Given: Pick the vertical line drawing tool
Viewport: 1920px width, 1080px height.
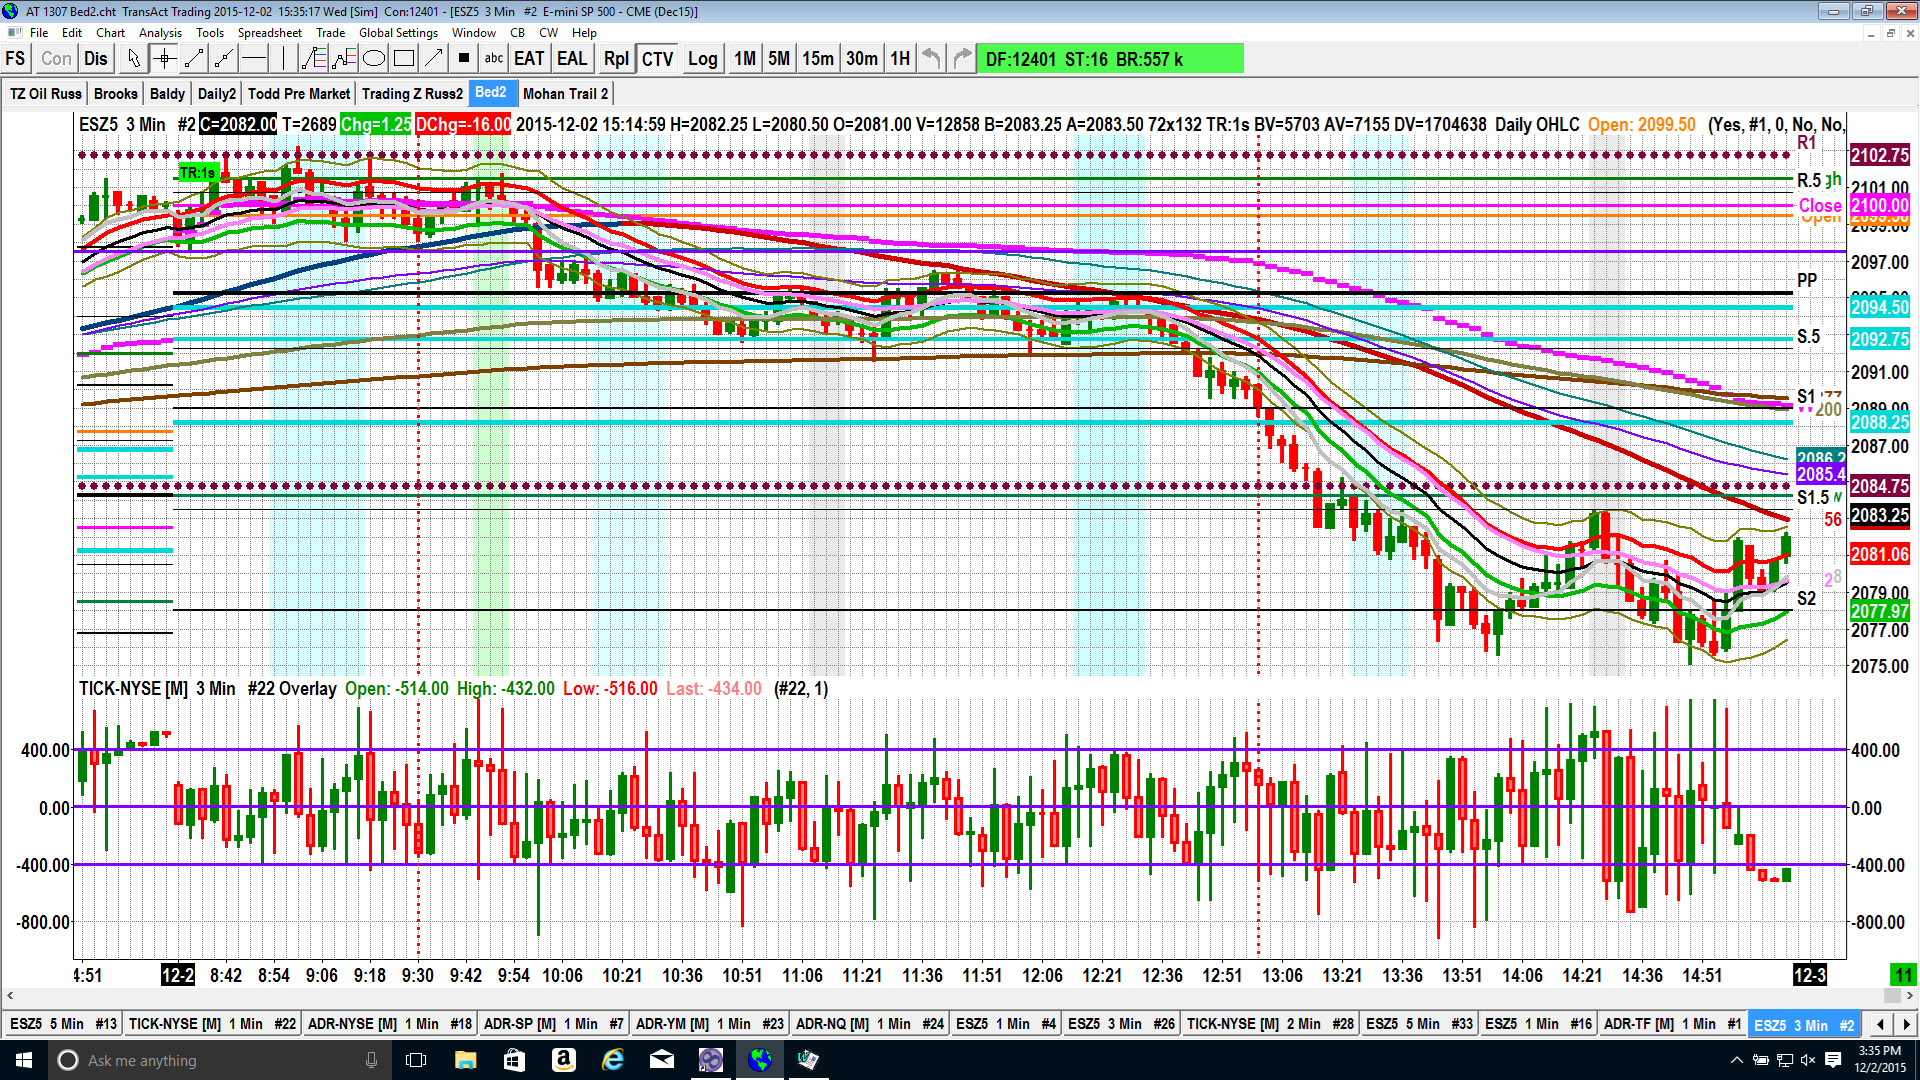Looking at the screenshot, I should pyautogui.click(x=284, y=59).
